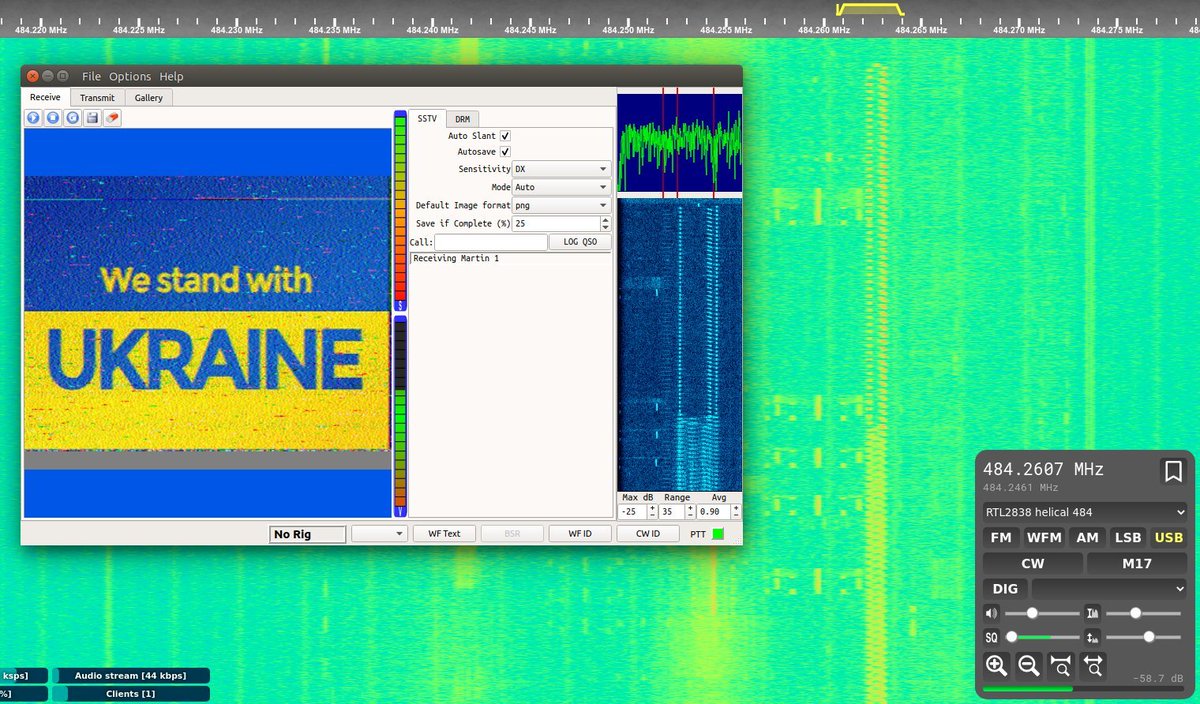
Task: Zoom out the waterfall totally
Action: pos(1093,666)
